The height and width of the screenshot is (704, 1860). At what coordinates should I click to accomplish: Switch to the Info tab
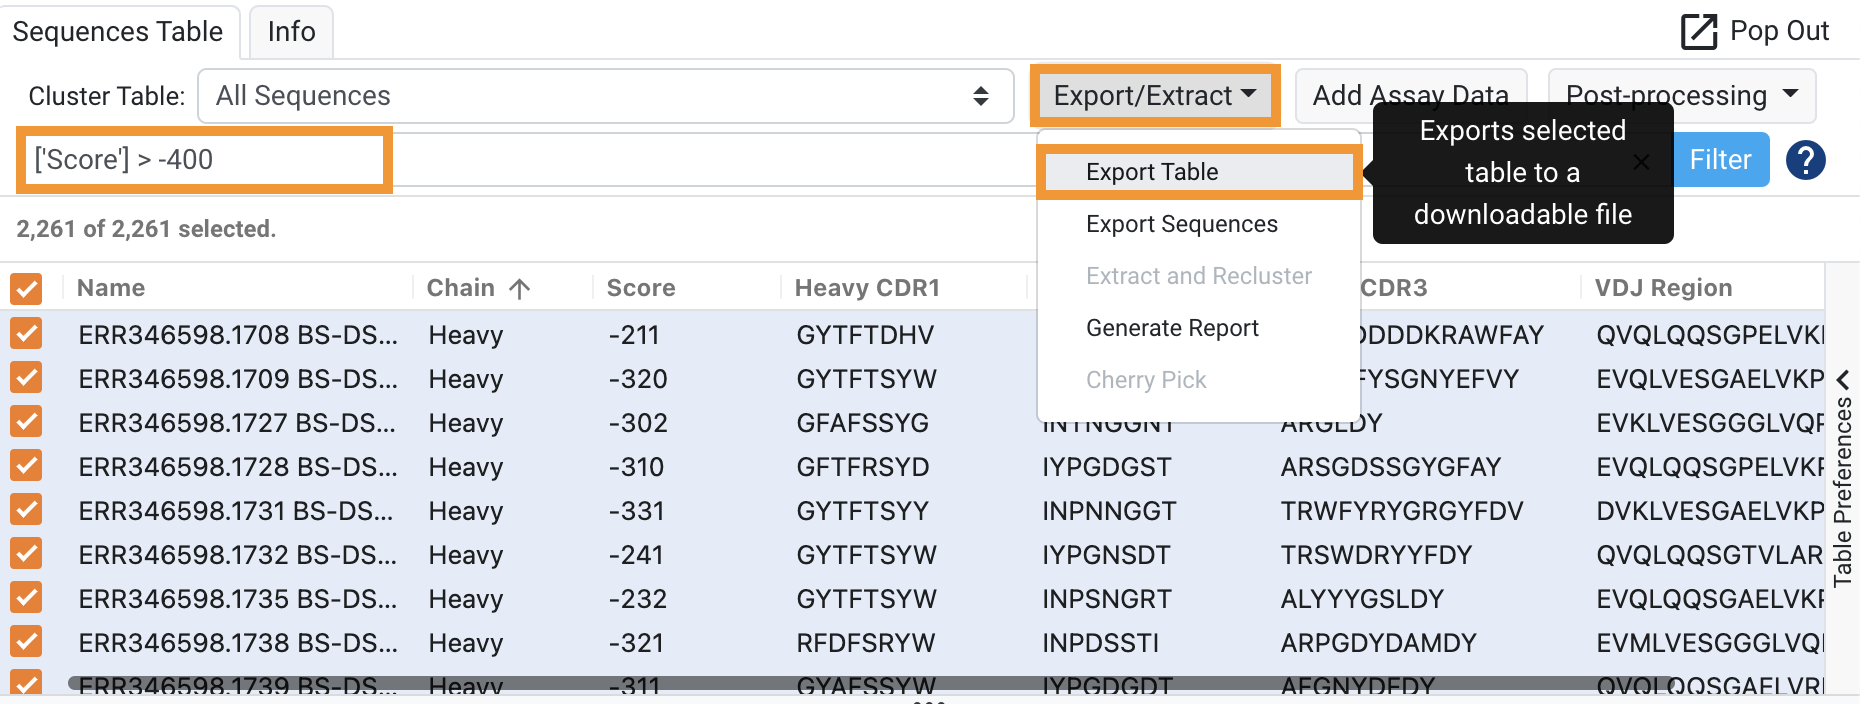[x=291, y=32]
